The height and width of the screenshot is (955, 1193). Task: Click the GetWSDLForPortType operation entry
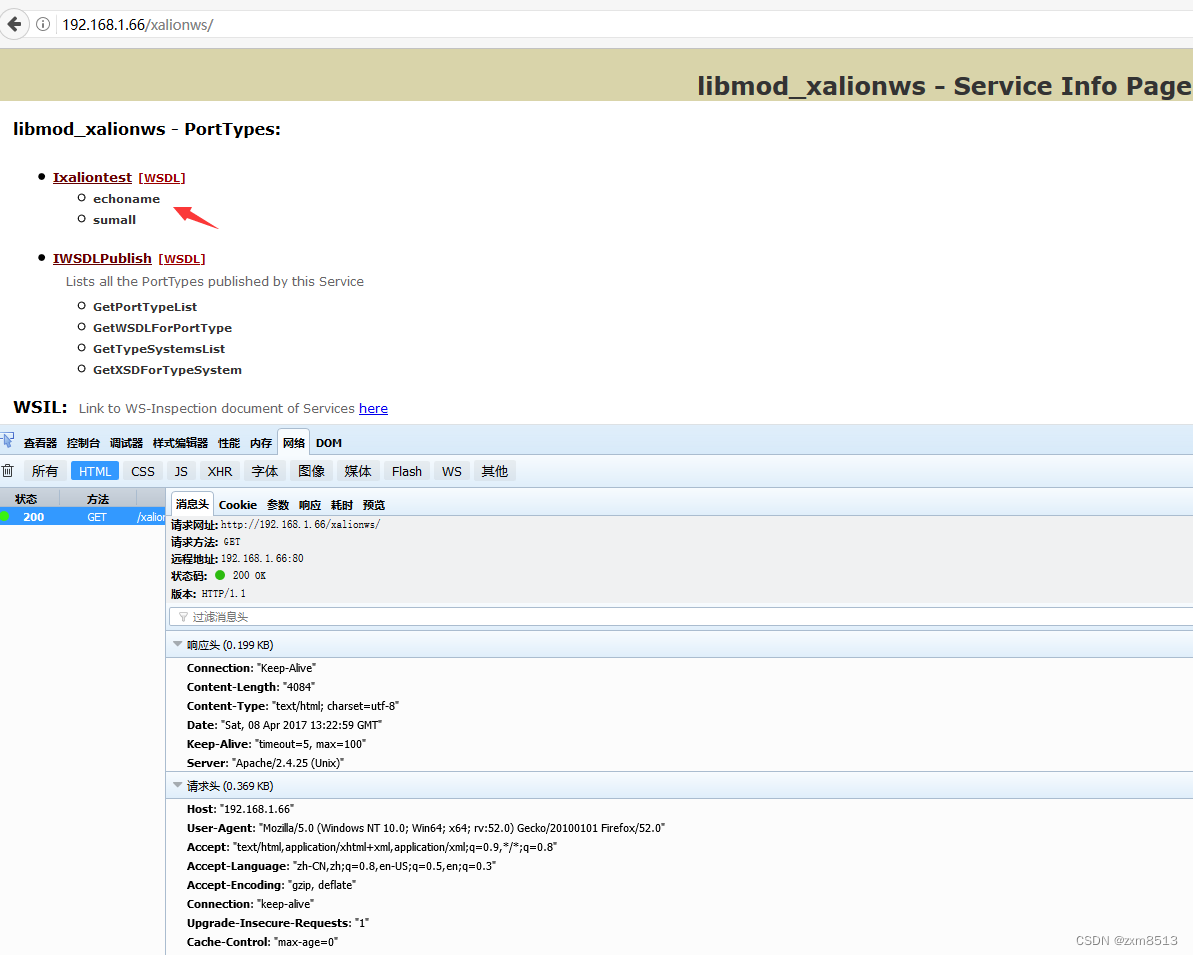point(162,328)
